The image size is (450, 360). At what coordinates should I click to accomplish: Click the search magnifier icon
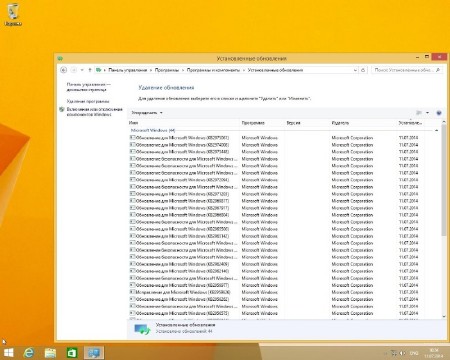[438, 70]
